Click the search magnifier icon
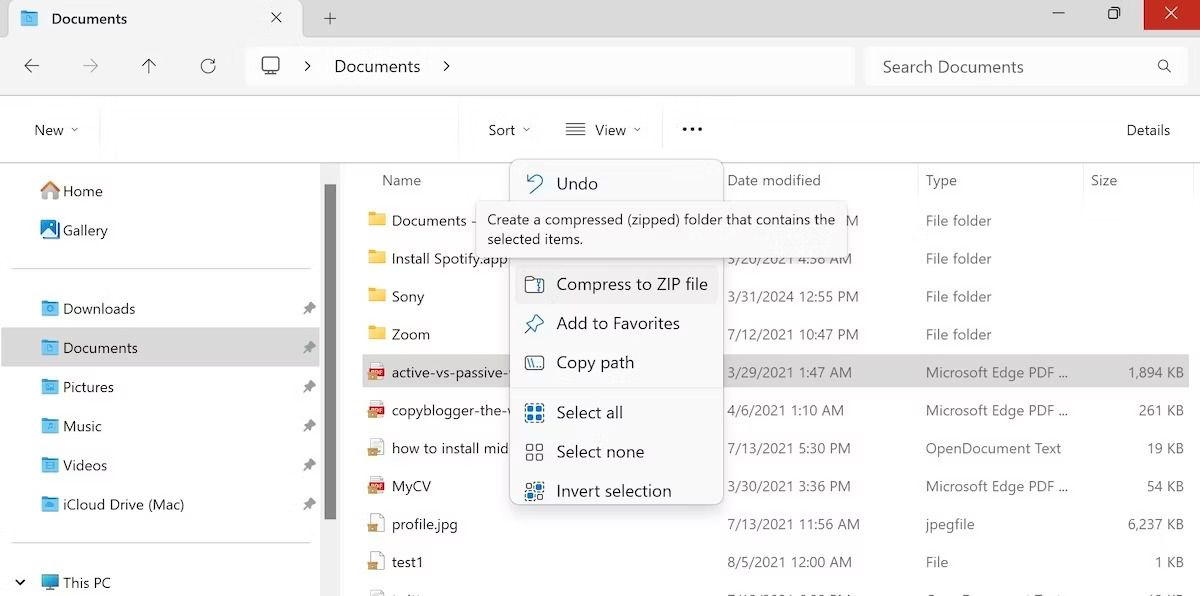The width and height of the screenshot is (1200, 596). coord(1164,66)
